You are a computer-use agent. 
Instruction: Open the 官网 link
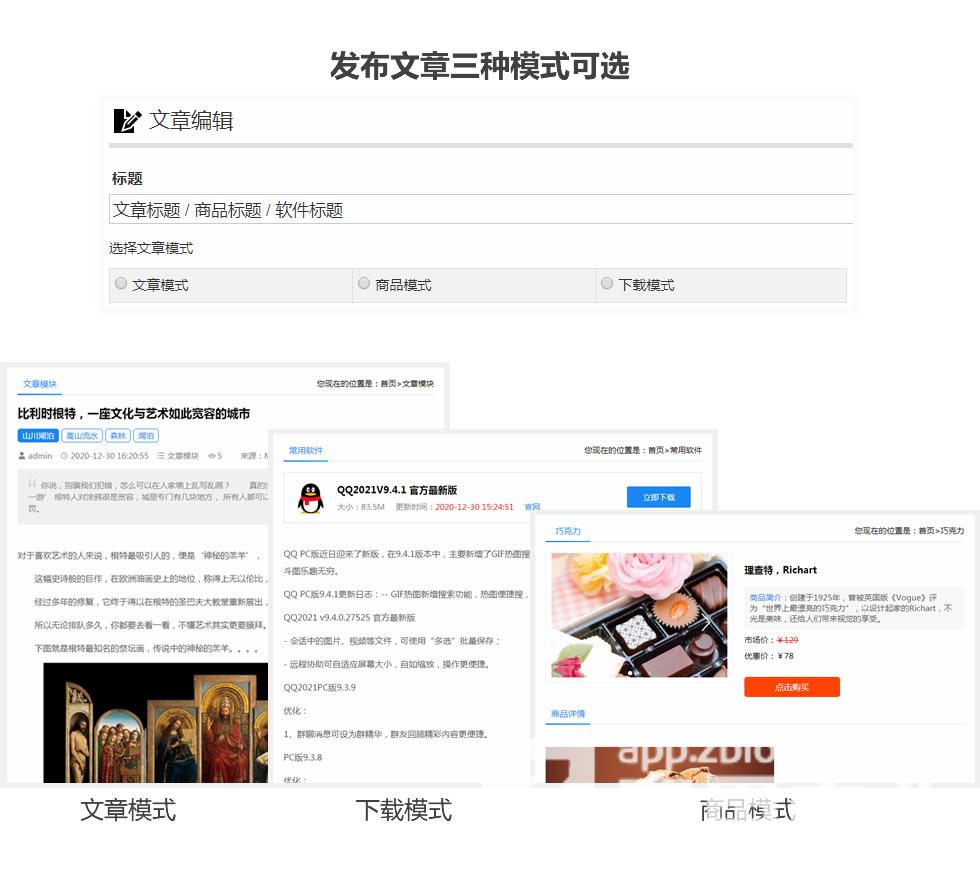(x=532, y=507)
